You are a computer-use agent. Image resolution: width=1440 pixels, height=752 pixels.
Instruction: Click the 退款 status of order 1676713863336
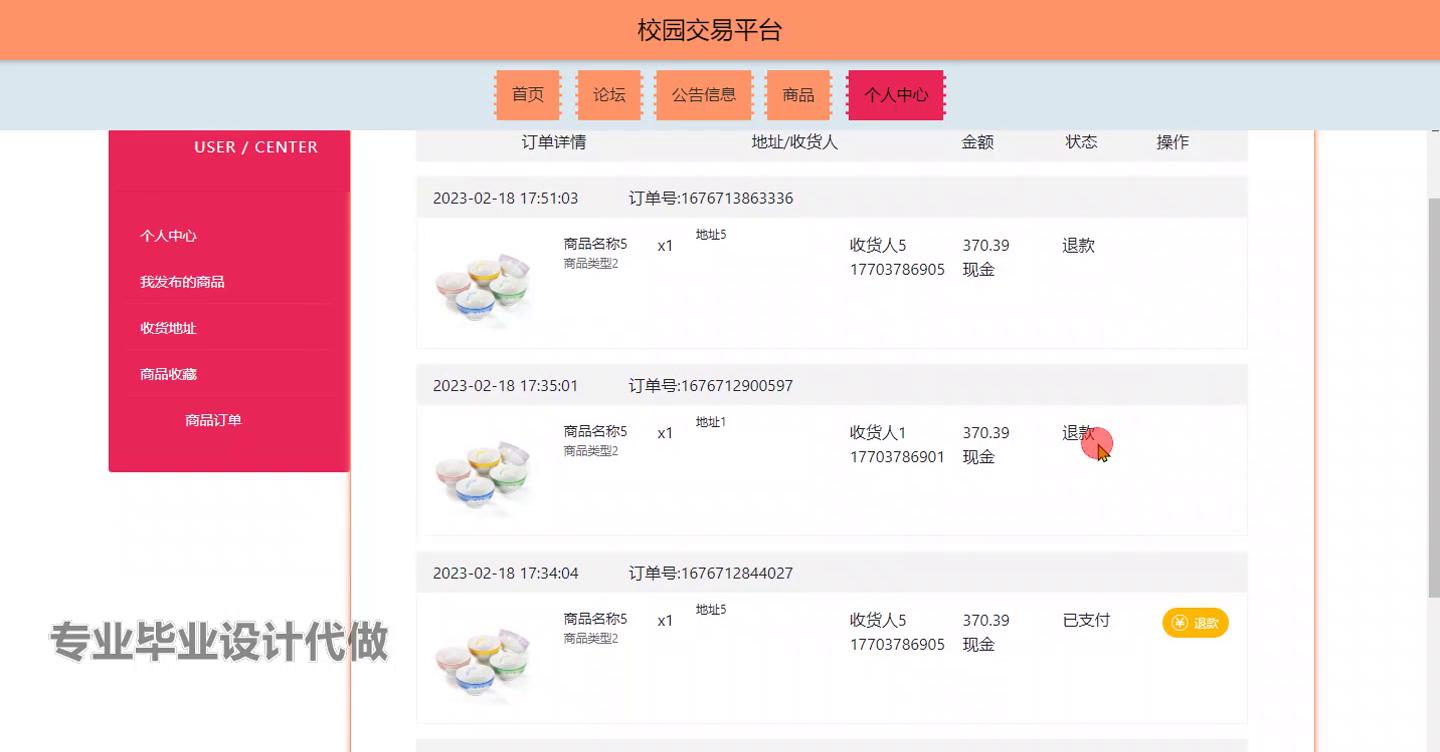pos(1078,245)
